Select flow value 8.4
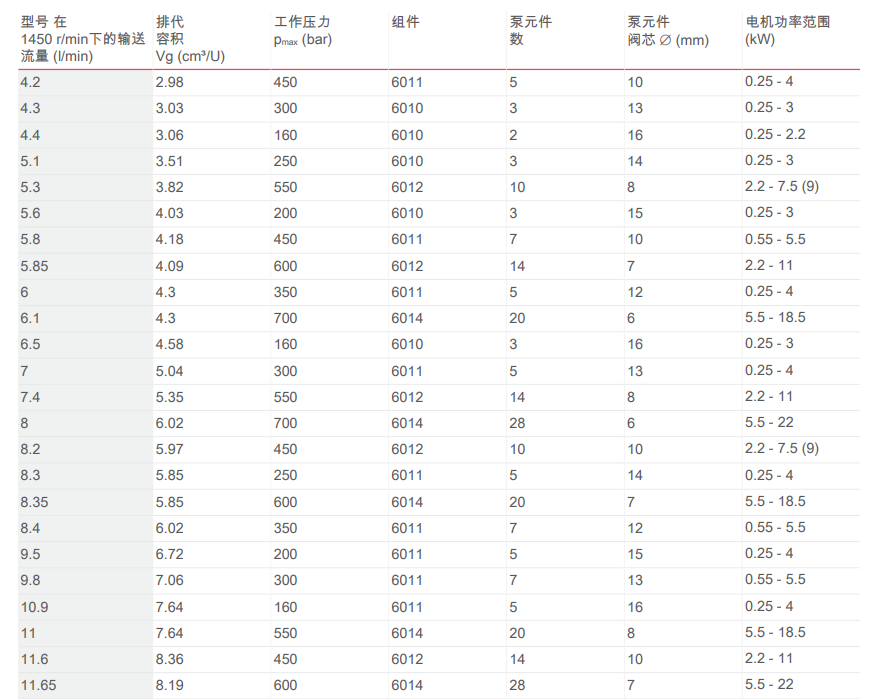869x699 pixels. coord(30,529)
